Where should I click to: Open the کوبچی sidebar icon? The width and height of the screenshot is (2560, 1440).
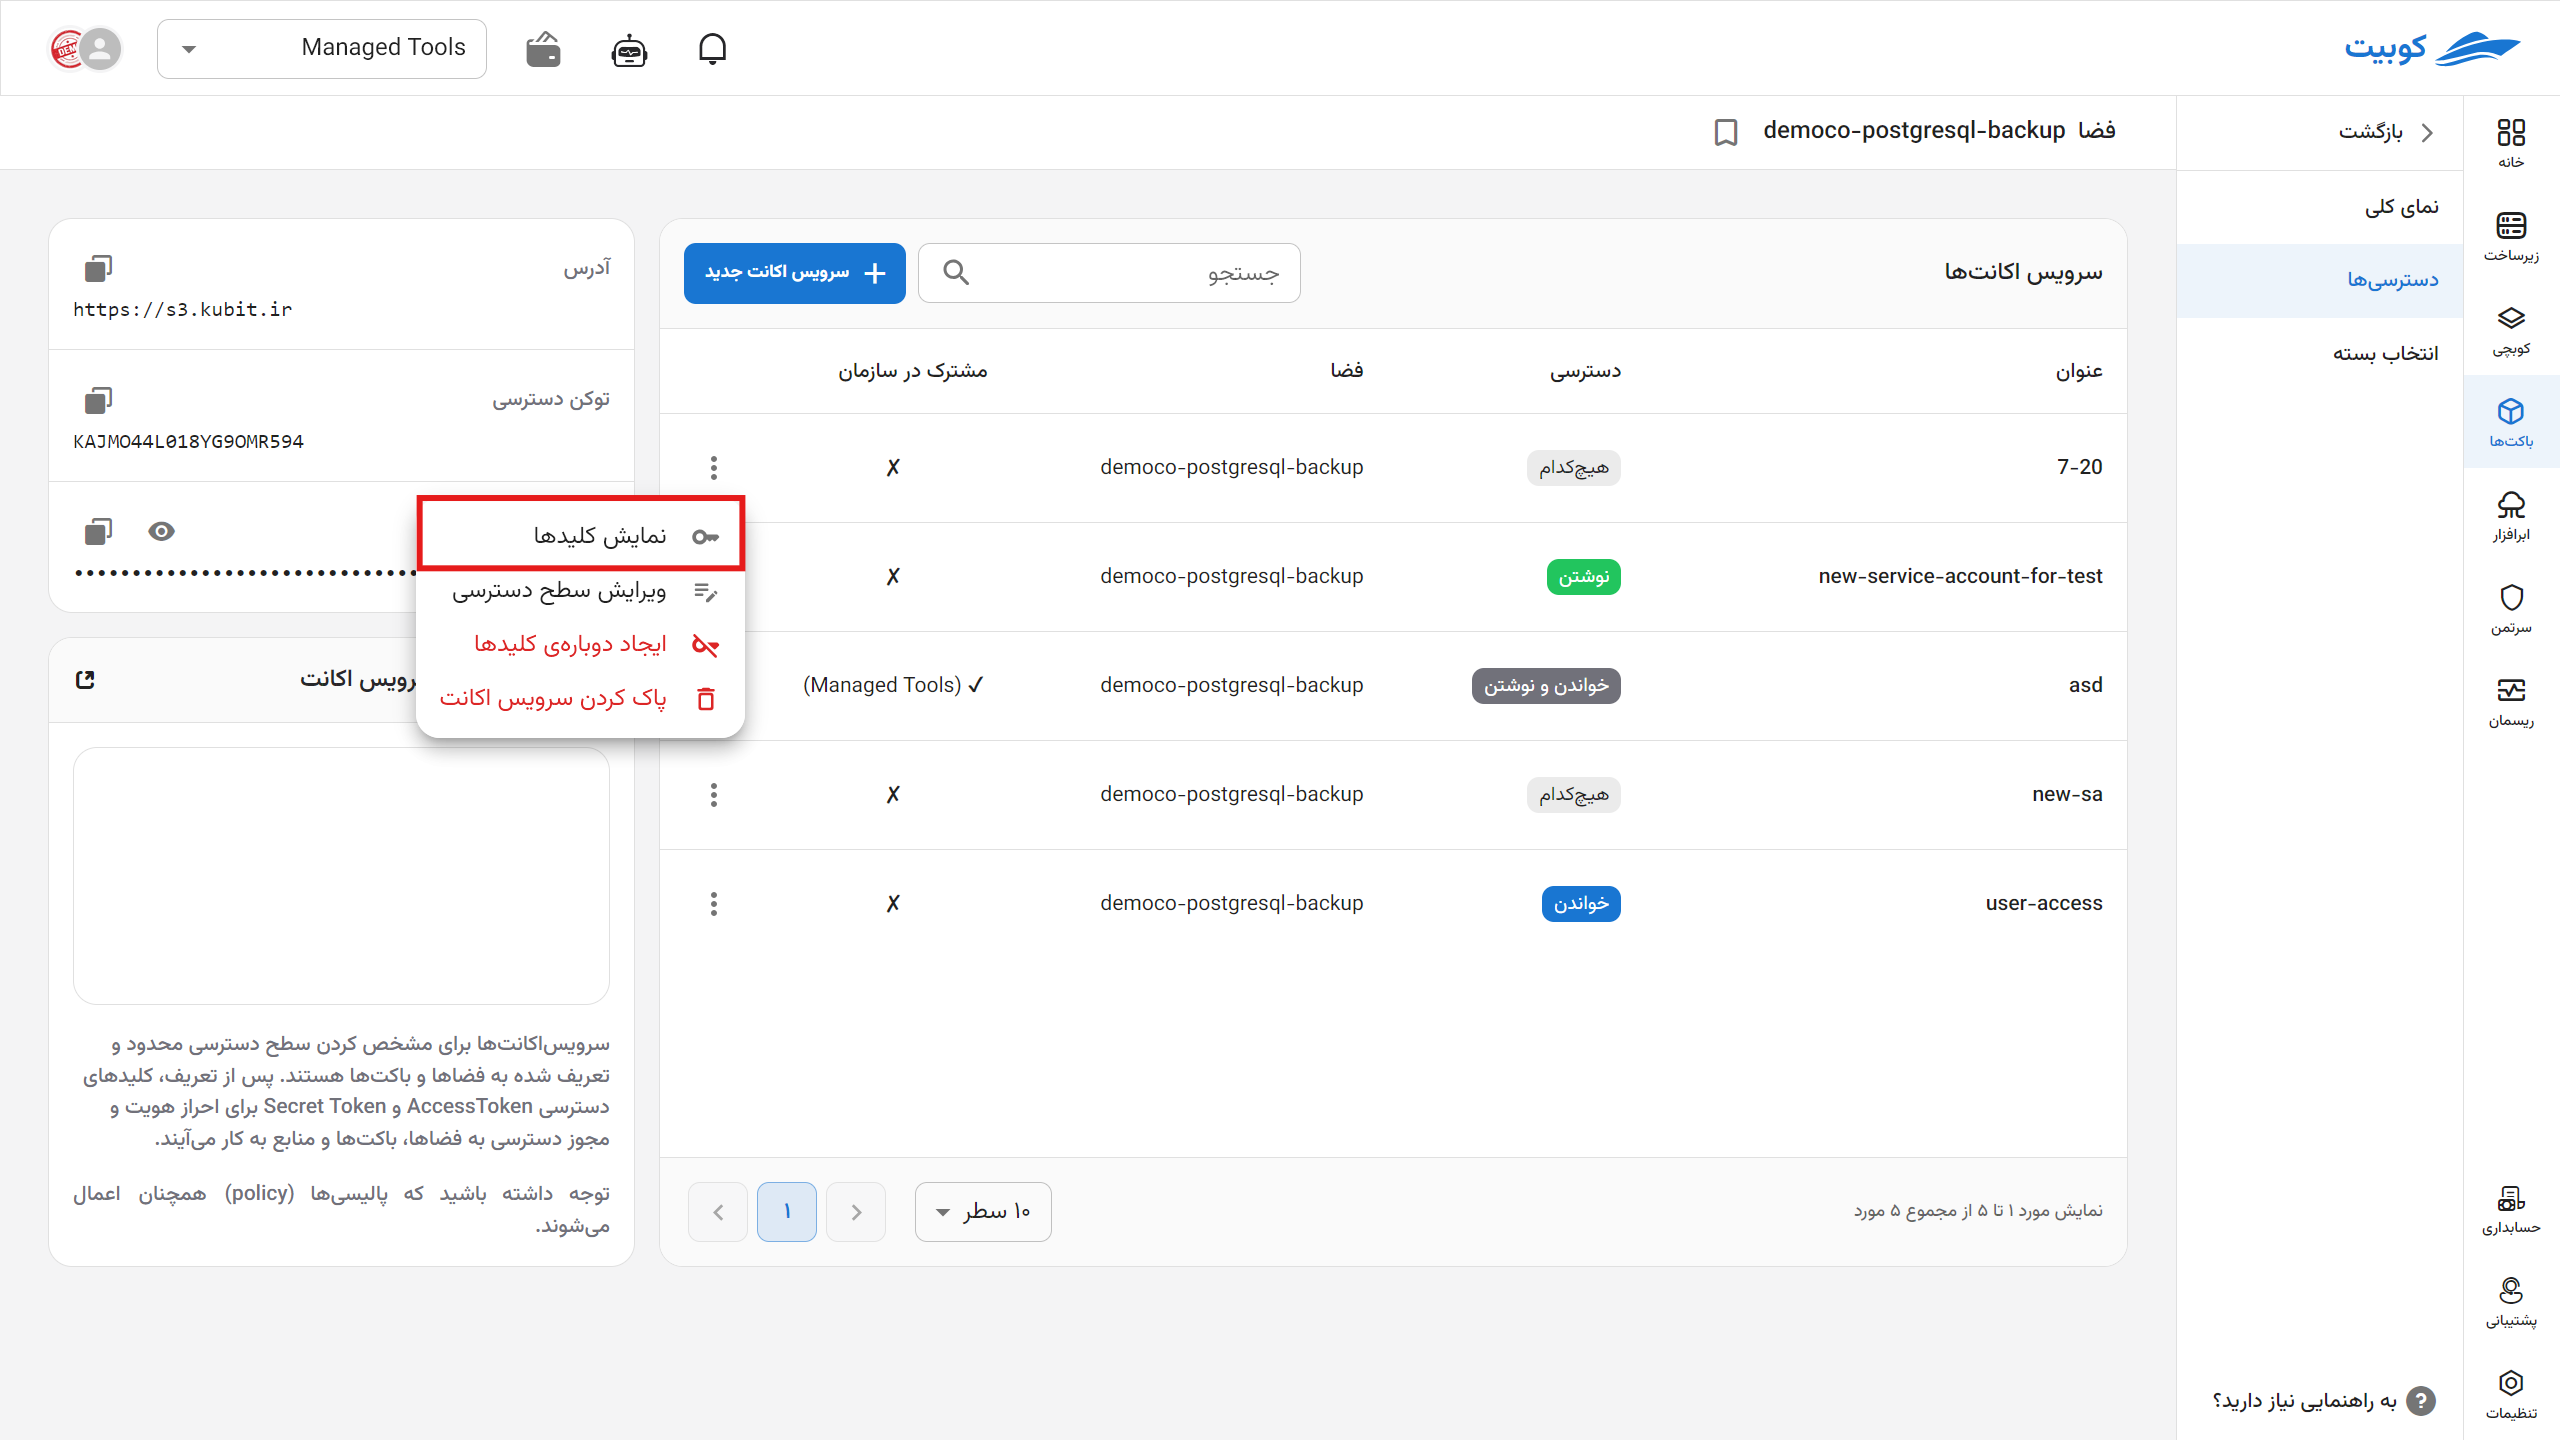pos(2511,329)
